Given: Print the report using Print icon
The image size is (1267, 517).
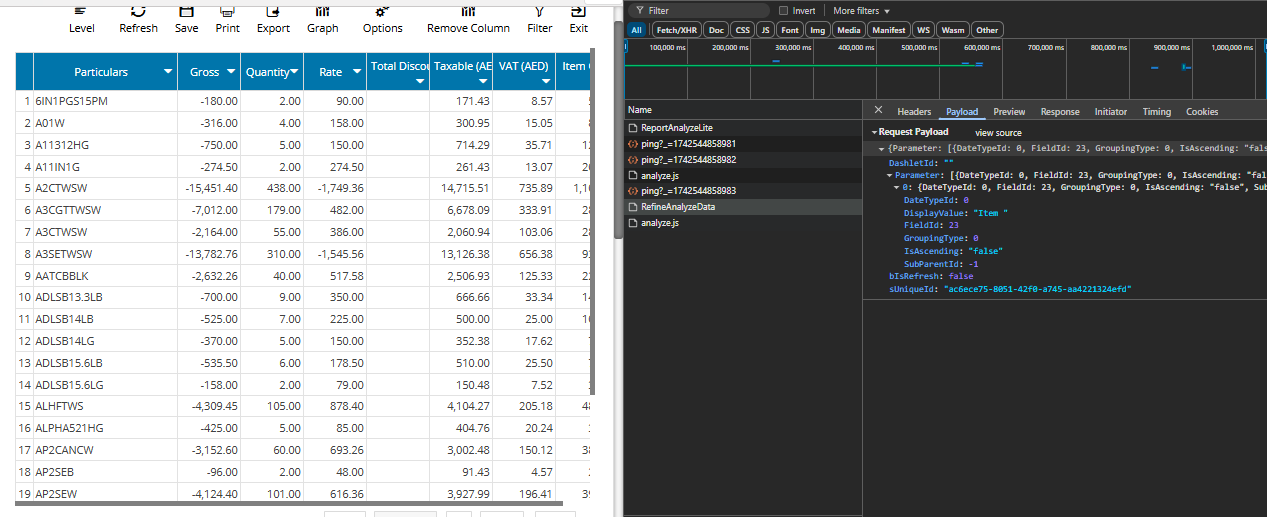Looking at the screenshot, I should (227, 11).
